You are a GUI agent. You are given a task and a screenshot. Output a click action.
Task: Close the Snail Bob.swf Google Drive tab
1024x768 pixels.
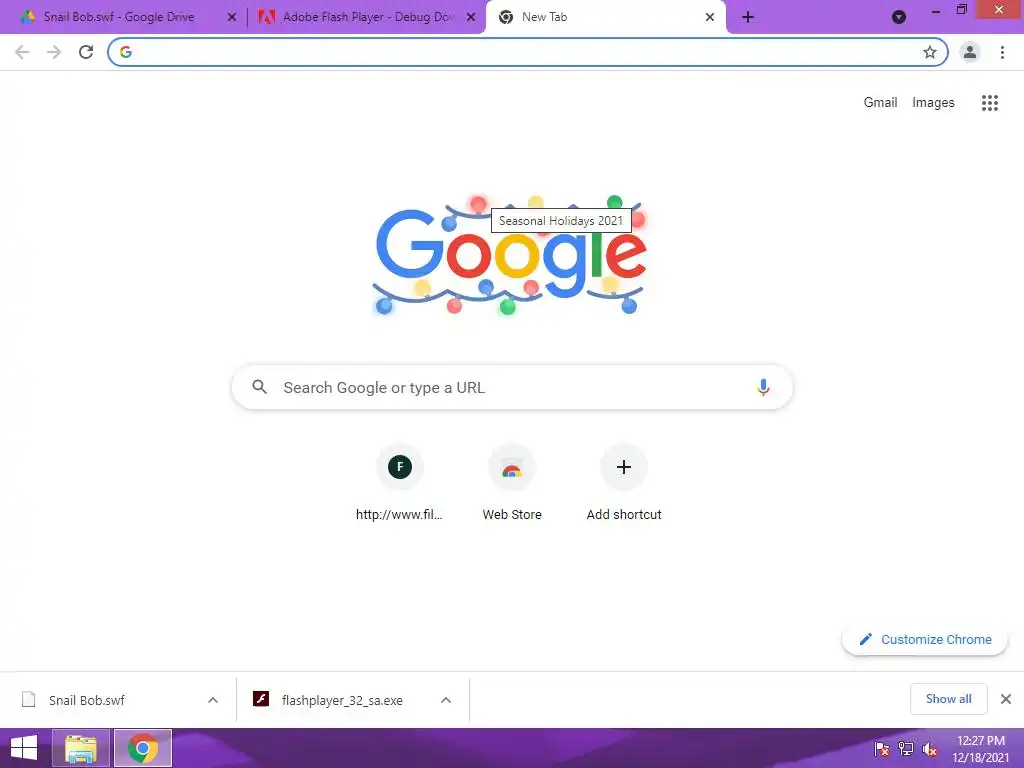pyautogui.click(x=231, y=17)
